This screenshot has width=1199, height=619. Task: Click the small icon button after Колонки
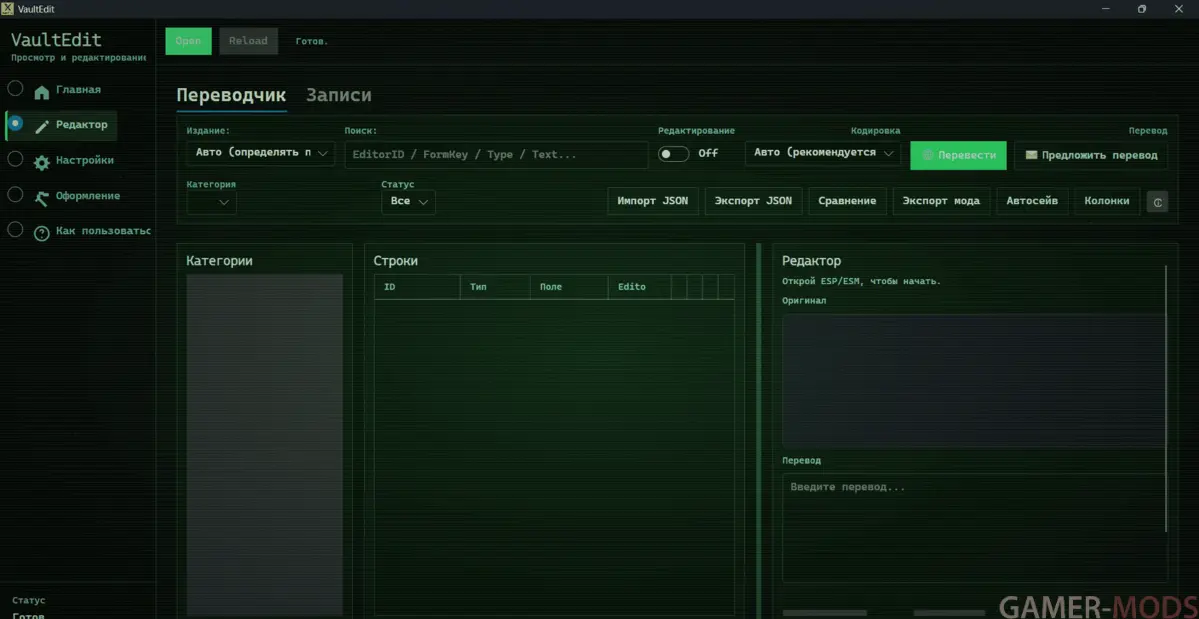pyautogui.click(x=1157, y=201)
